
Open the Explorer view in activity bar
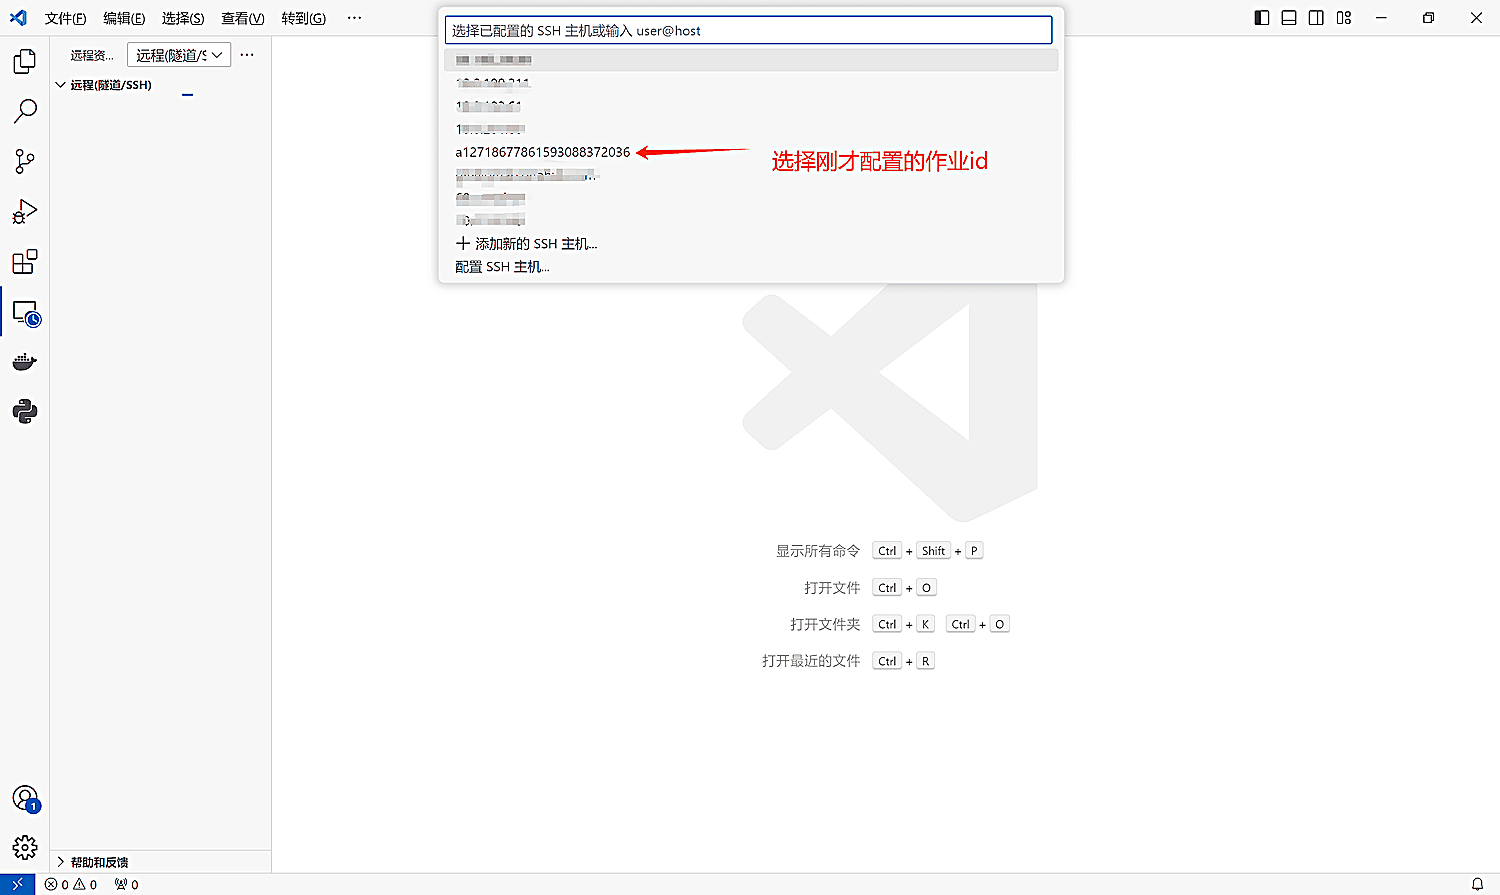[x=25, y=62]
